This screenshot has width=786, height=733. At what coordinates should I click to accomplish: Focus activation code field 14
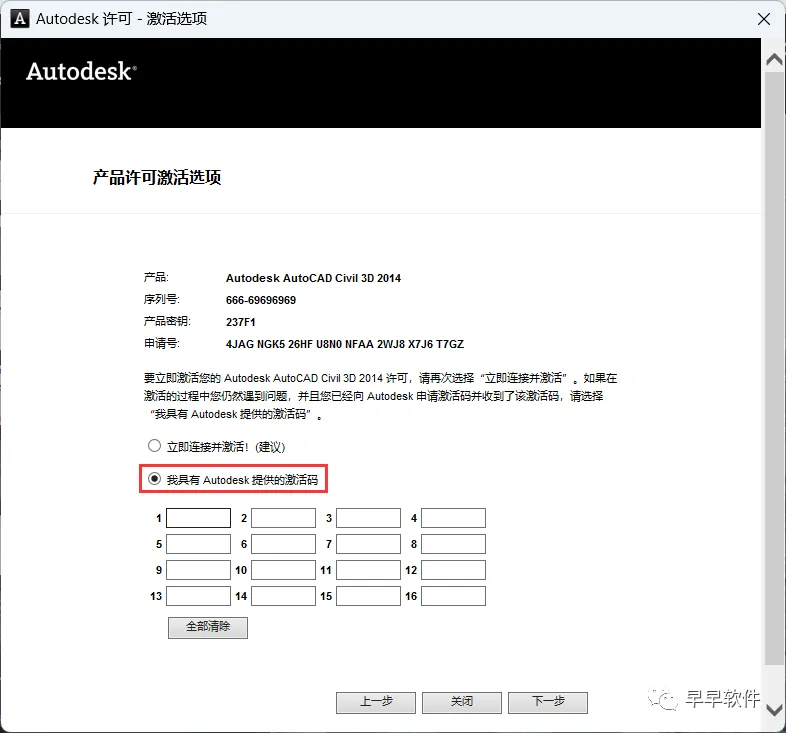(x=283, y=596)
